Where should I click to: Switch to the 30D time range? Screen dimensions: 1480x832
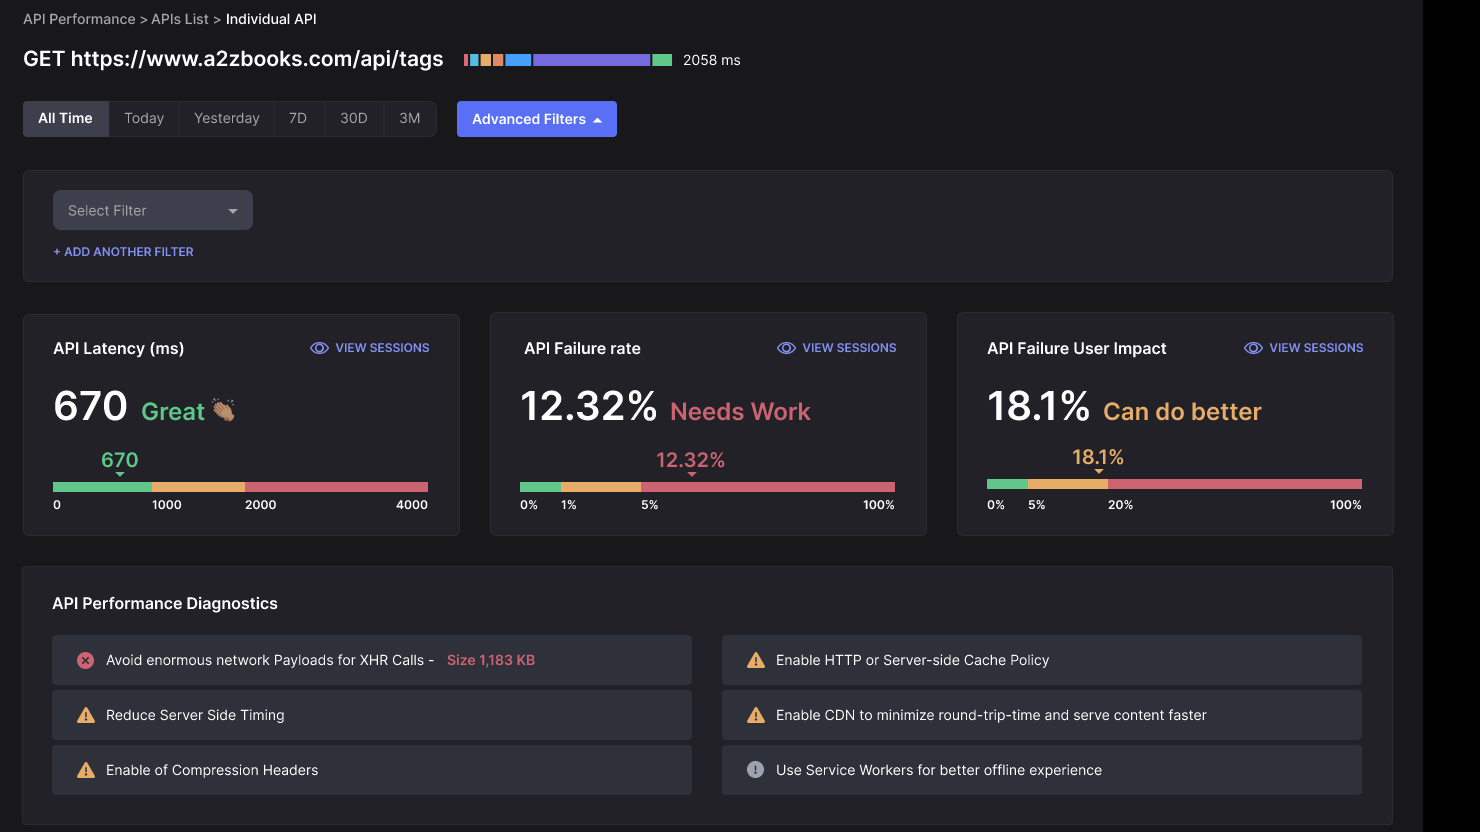tap(354, 118)
